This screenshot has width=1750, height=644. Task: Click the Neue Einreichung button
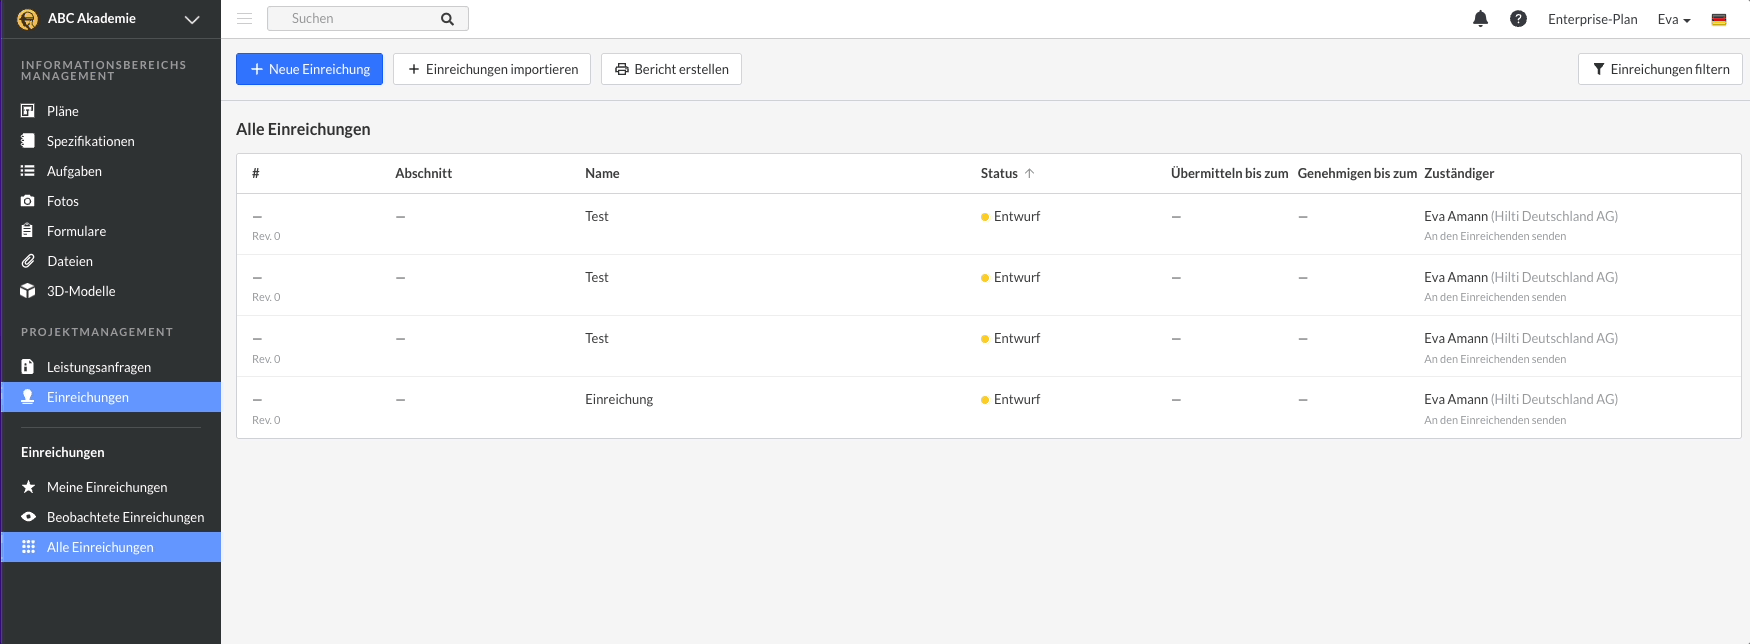[x=309, y=69]
